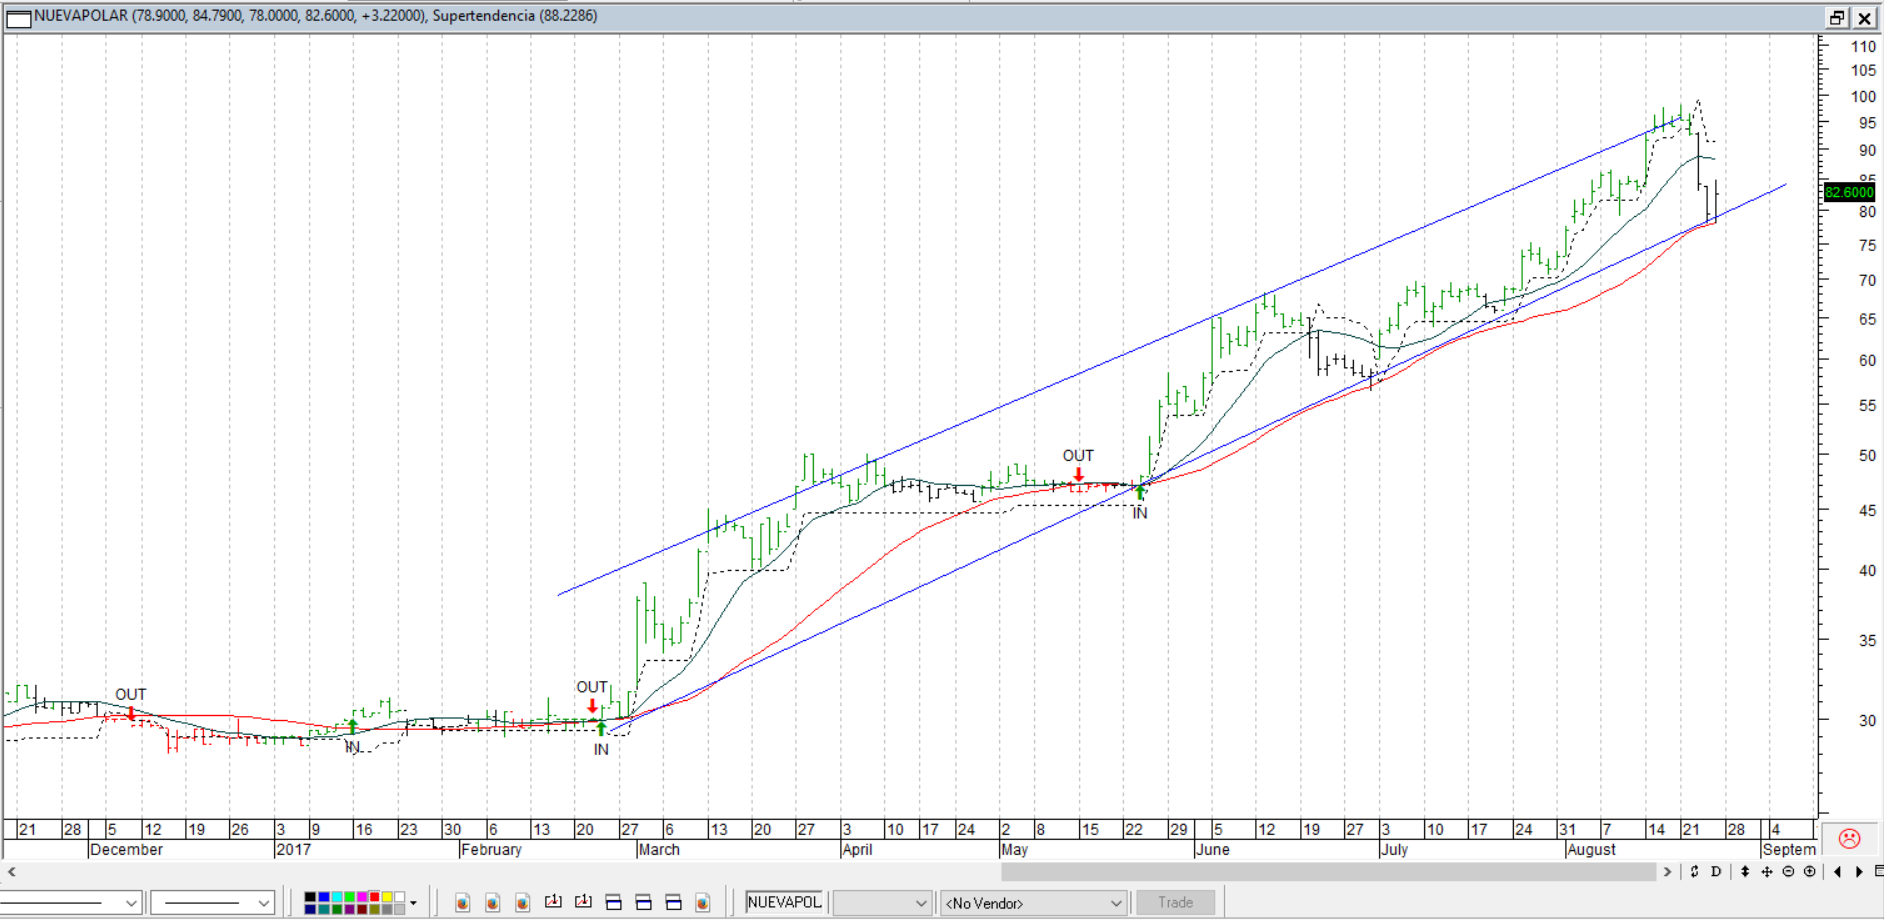Click the red sad face icon
The image size is (1884, 920).
tap(1849, 838)
